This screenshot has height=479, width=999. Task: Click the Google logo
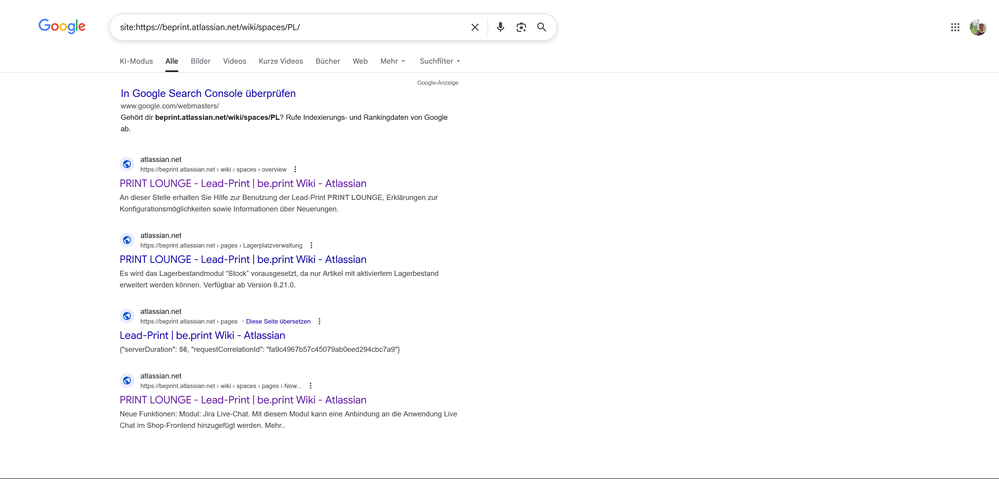(x=62, y=26)
